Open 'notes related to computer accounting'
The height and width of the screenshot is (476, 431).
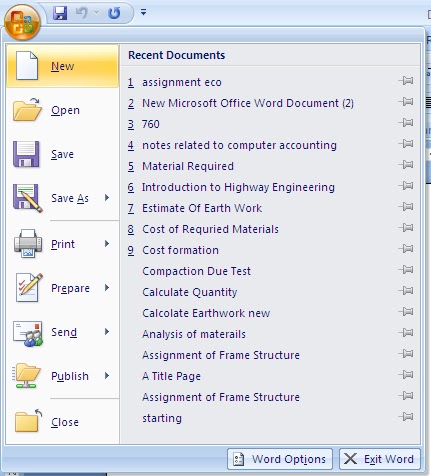239,145
